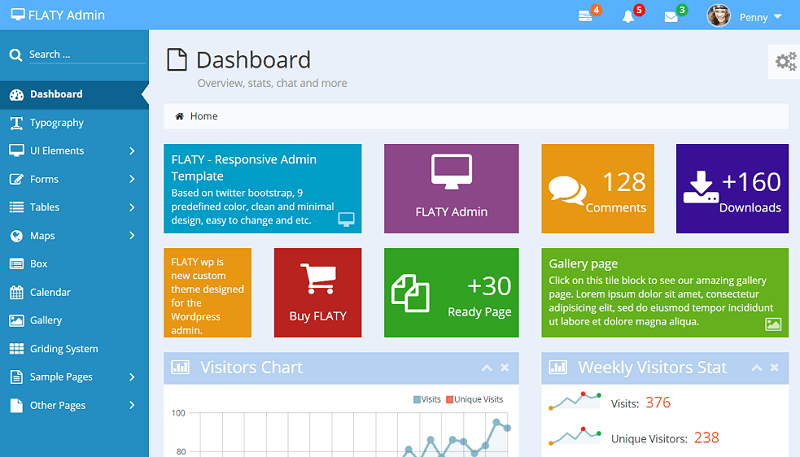The image size is (800, 457).
Task: Click the Weekly Visitors Stat chart icon
Action: pyautogui.click(x=558, y=367)
